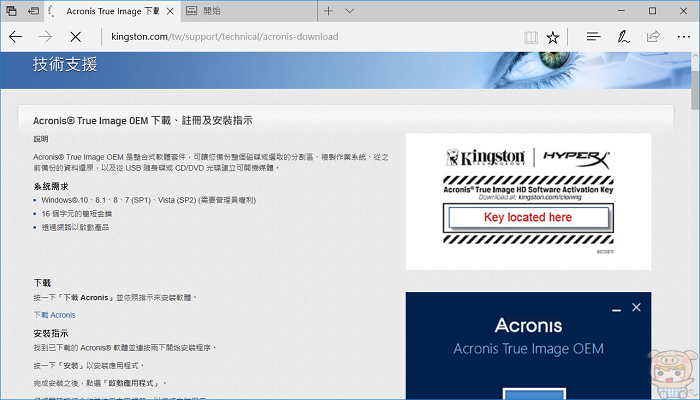Switch to the Acronis True Image tab

(x=112, y=11)
